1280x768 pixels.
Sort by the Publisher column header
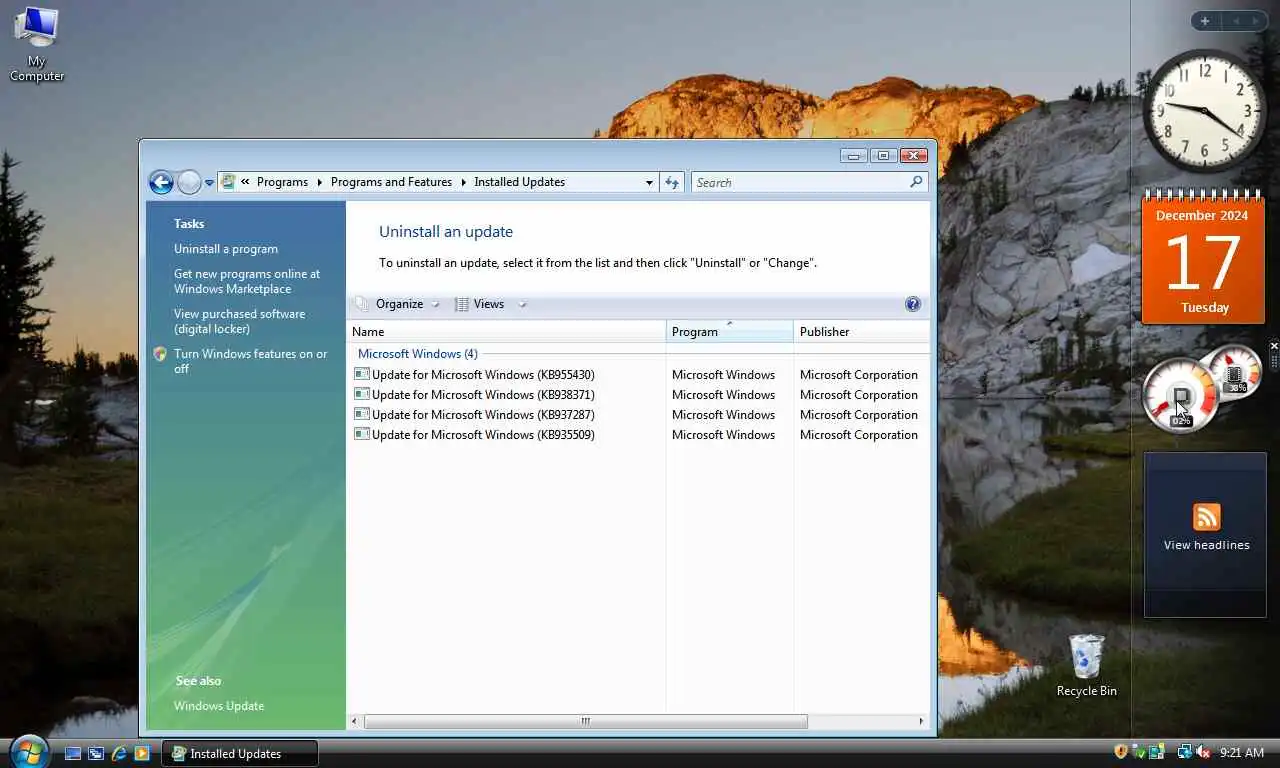pos(861,331)
